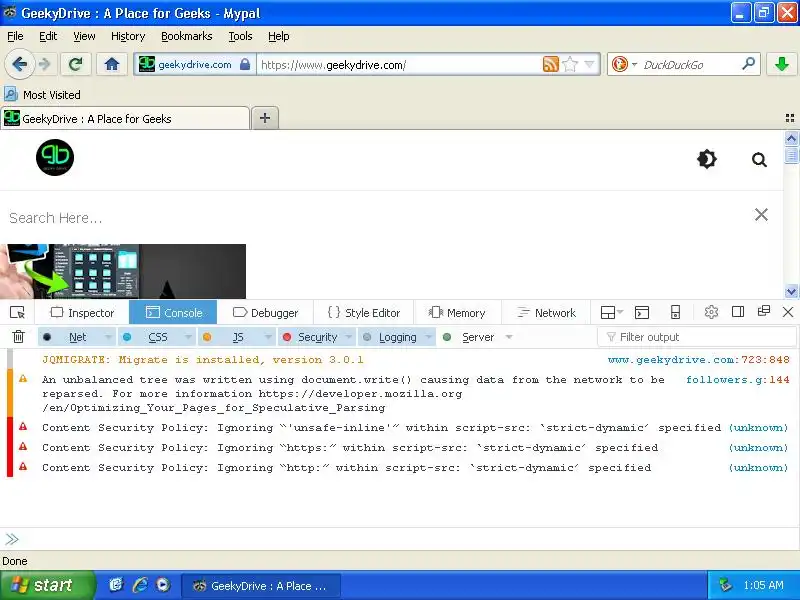Viewport: 800px width, 600px height.
Task: Click the magnifier in the DuckDuckGo search box
Action: [748, 64]
